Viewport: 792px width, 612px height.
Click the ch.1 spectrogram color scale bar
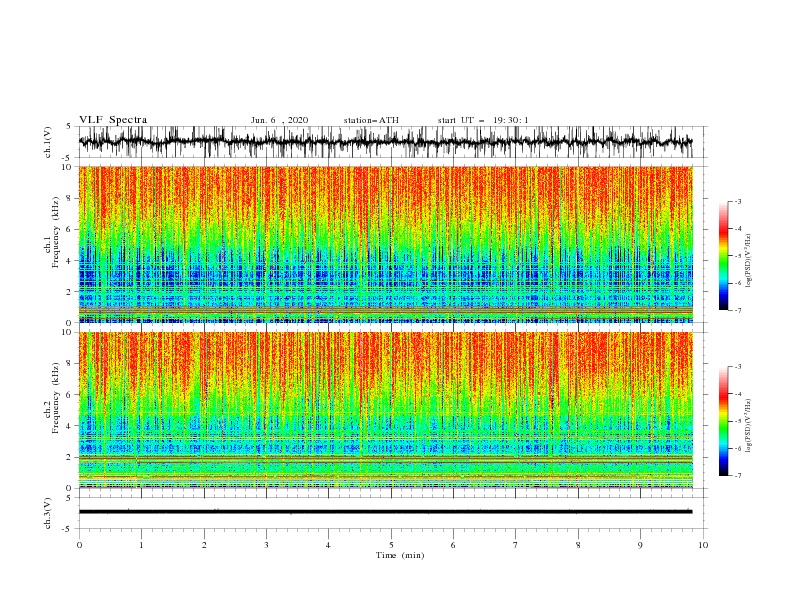click(723, 256)
